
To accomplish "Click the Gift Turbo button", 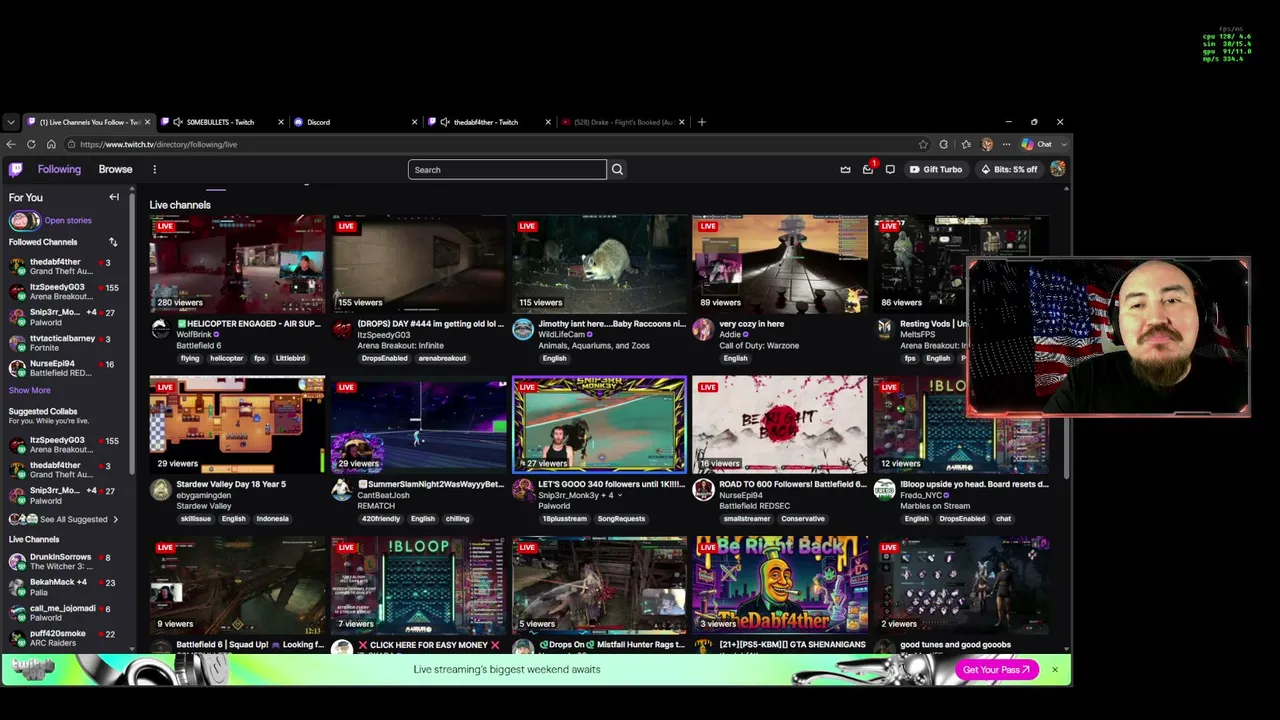I will coord(936,170).
